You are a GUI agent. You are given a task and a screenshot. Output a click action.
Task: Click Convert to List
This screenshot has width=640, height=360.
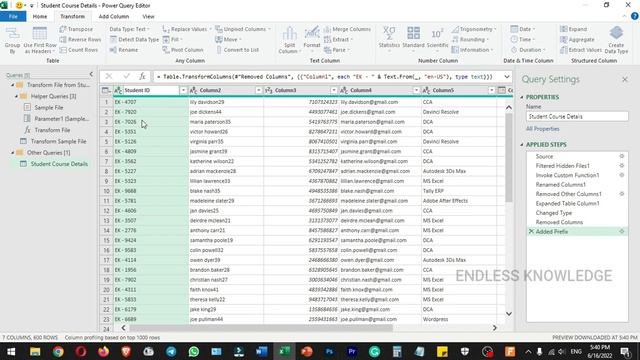coord(237,50)
